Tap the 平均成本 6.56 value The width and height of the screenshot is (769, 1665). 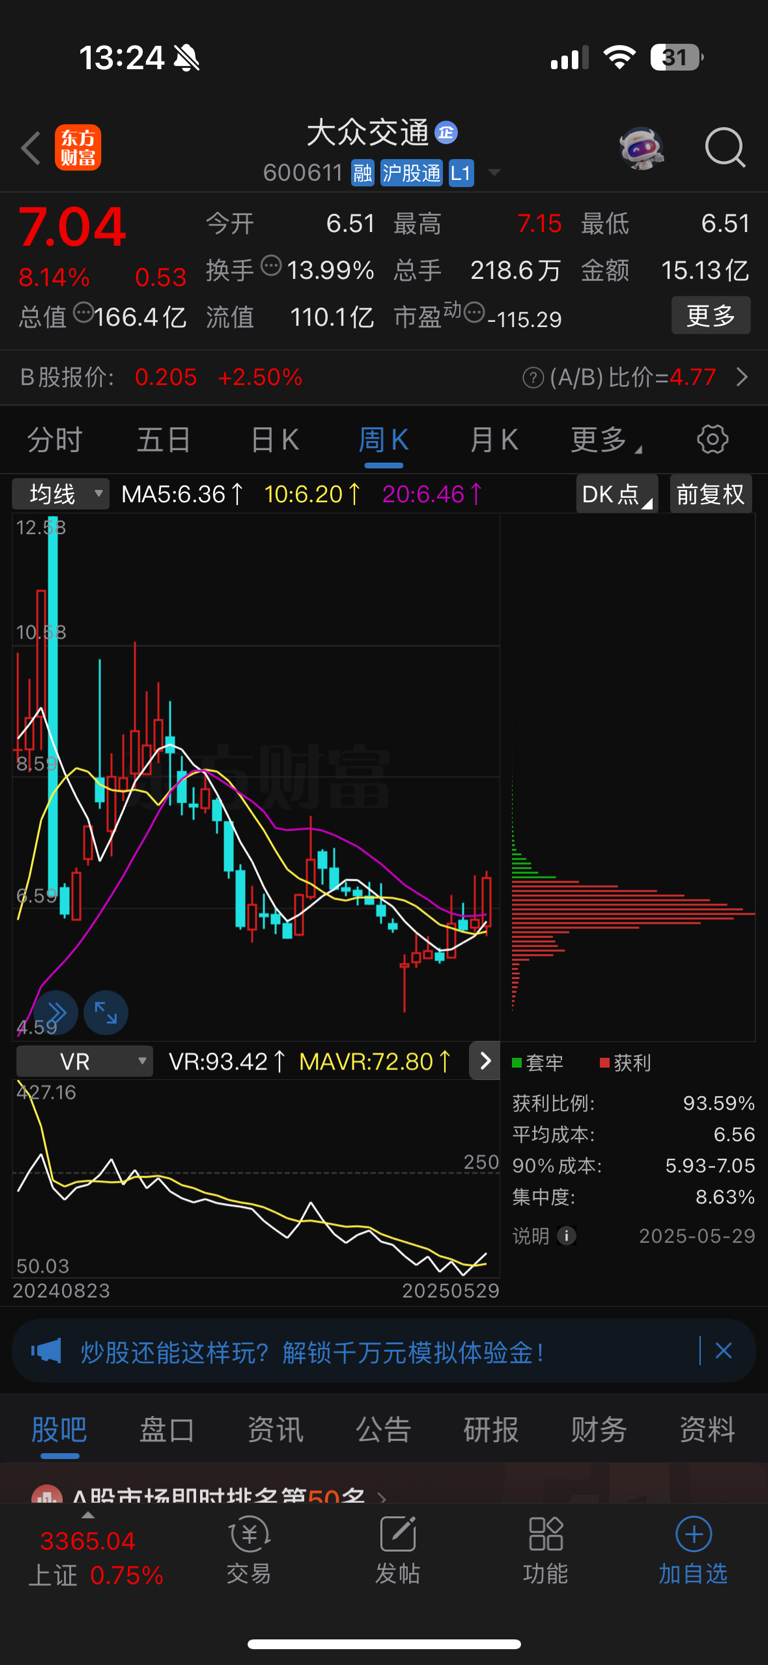click(734, 1135)
